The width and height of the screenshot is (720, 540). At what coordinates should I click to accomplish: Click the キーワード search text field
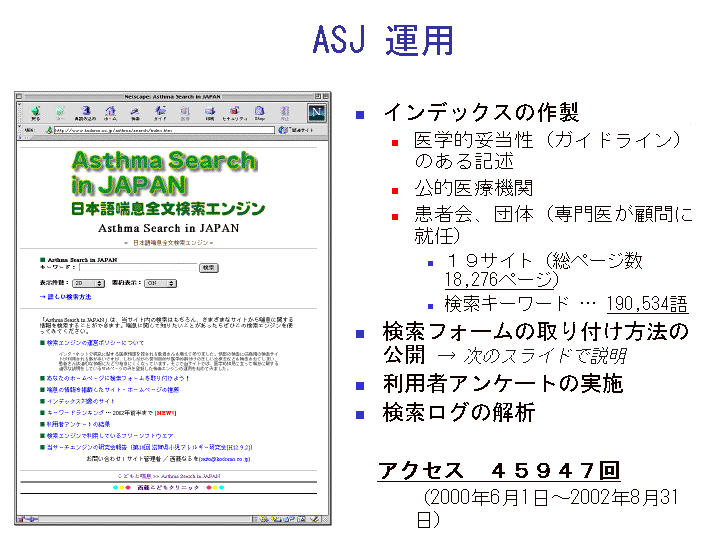(x=137, y=268)
